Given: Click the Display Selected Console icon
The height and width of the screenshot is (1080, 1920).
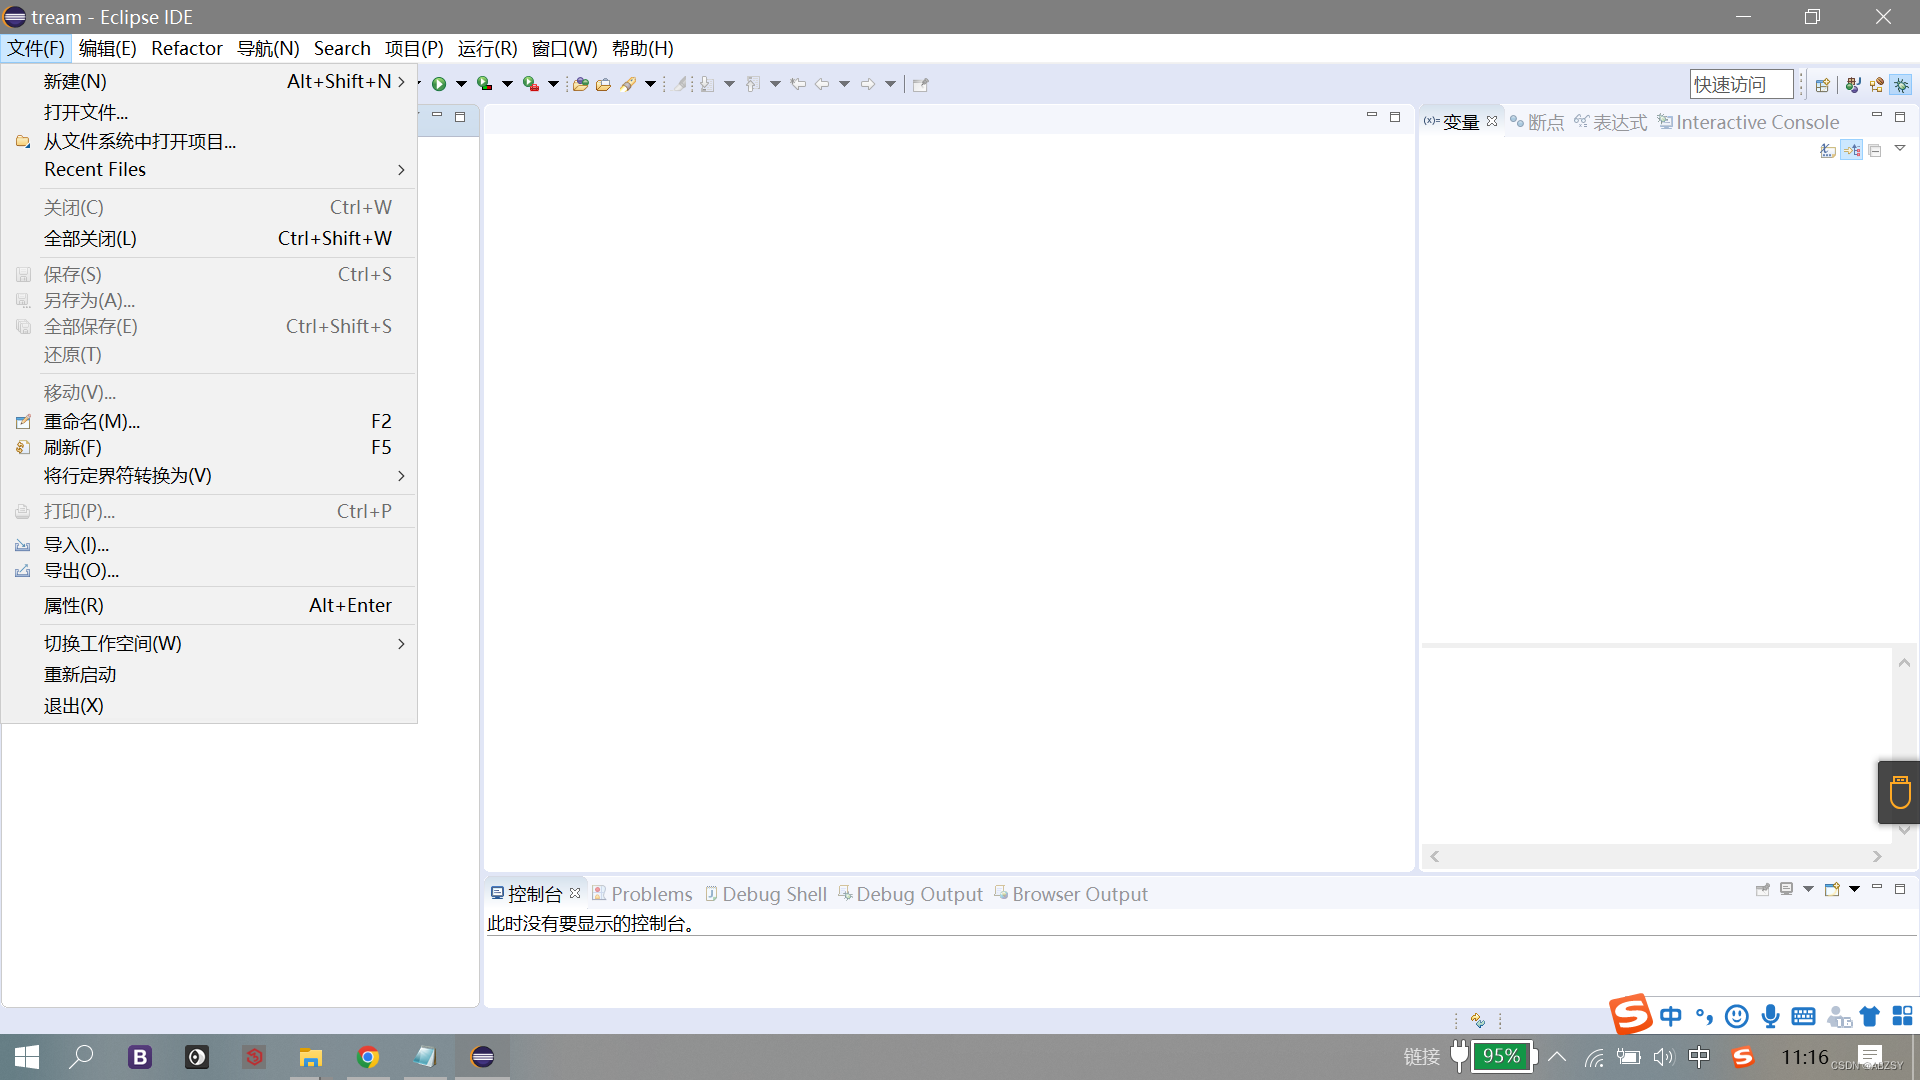Looking at the screenshot, I should [x=1787, y=889].
